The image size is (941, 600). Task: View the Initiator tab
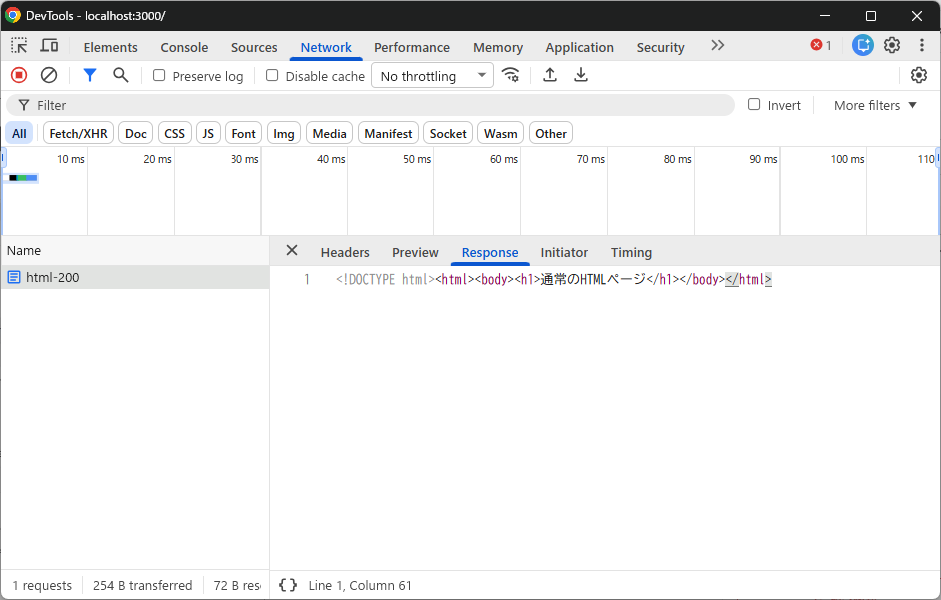point(564,253)
